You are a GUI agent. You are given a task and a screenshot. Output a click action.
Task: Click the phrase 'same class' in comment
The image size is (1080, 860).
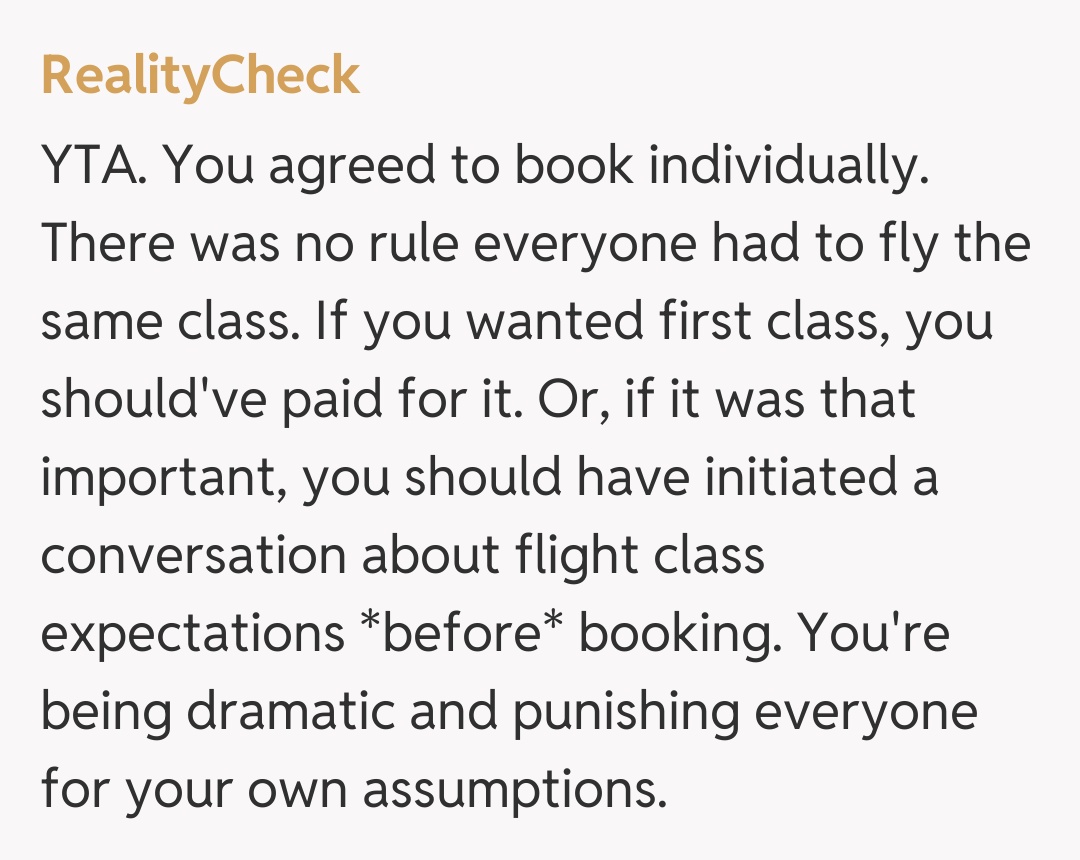tap(164, 320)
